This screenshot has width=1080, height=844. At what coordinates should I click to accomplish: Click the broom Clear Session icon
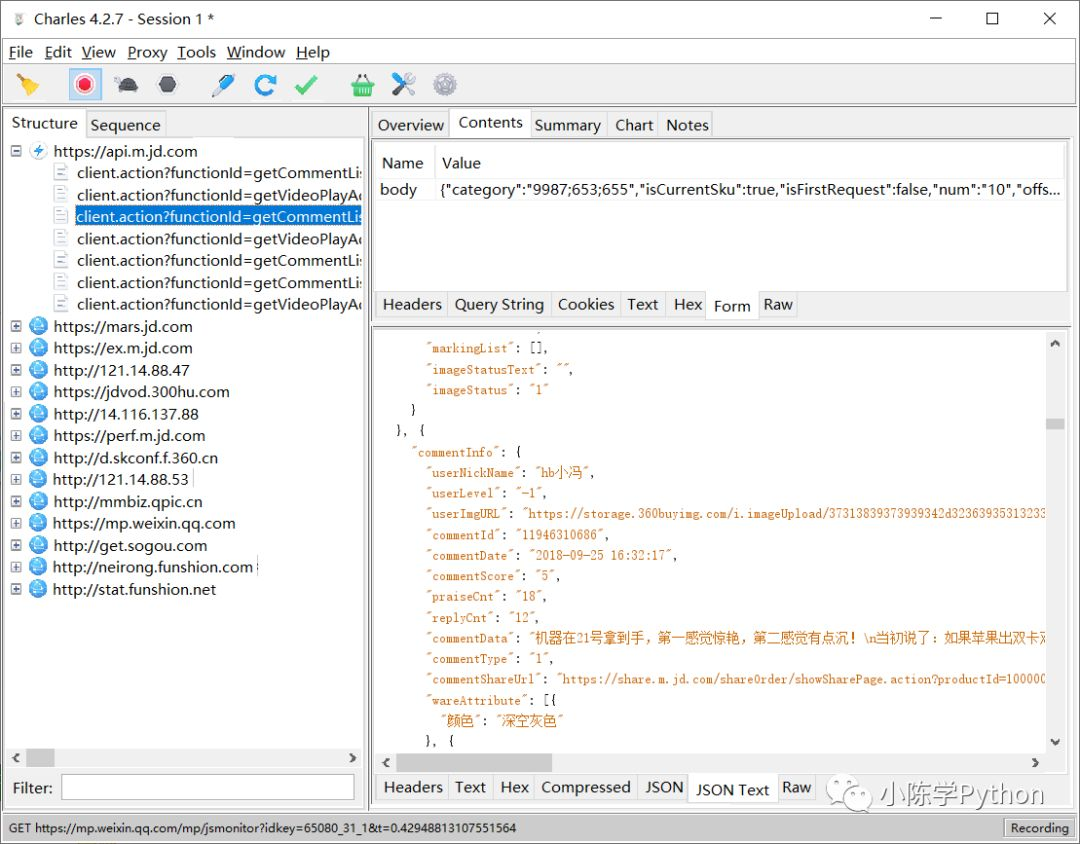[x=29, y=85]
